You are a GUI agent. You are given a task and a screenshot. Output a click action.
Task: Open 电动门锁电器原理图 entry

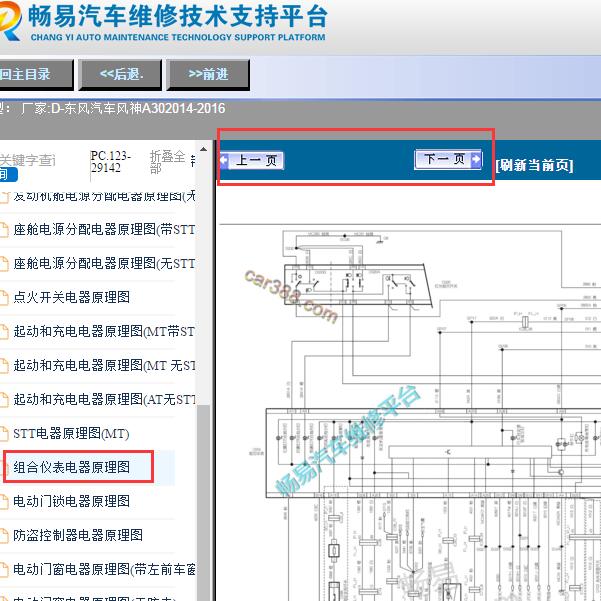tap(72, 501)
